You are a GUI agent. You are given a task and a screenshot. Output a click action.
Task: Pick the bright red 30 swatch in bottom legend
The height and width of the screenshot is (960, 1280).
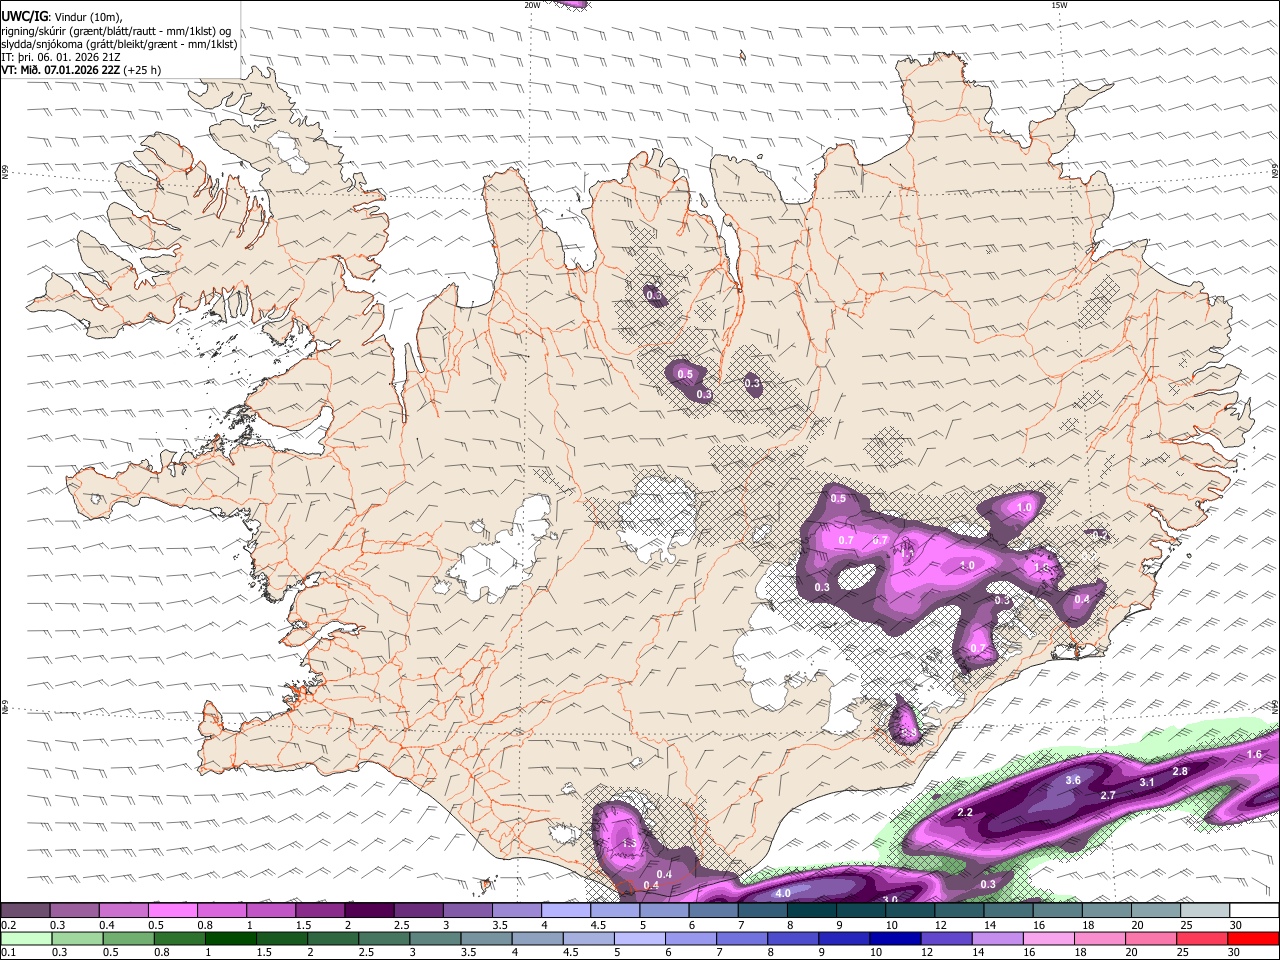pos(1254,939)
